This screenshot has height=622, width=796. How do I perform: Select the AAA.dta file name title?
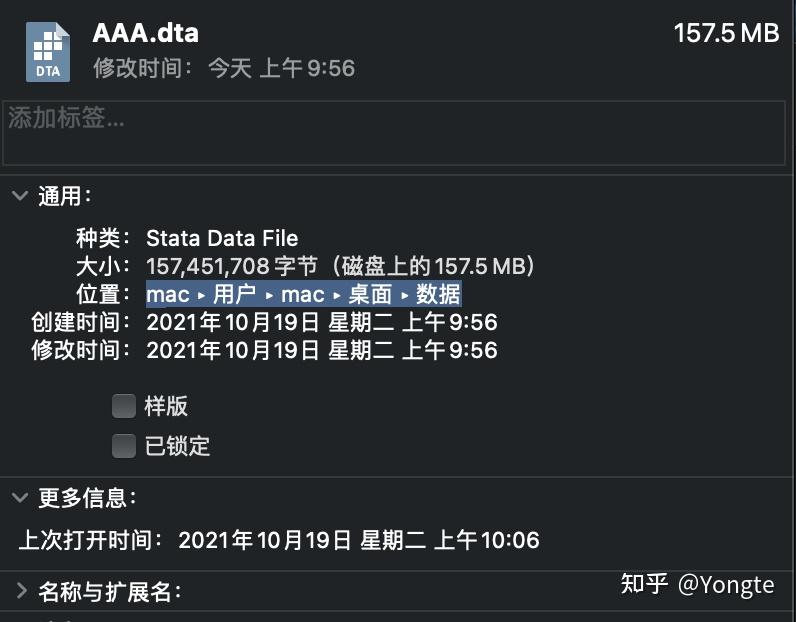pyautogui.click(x=146, y=34)
